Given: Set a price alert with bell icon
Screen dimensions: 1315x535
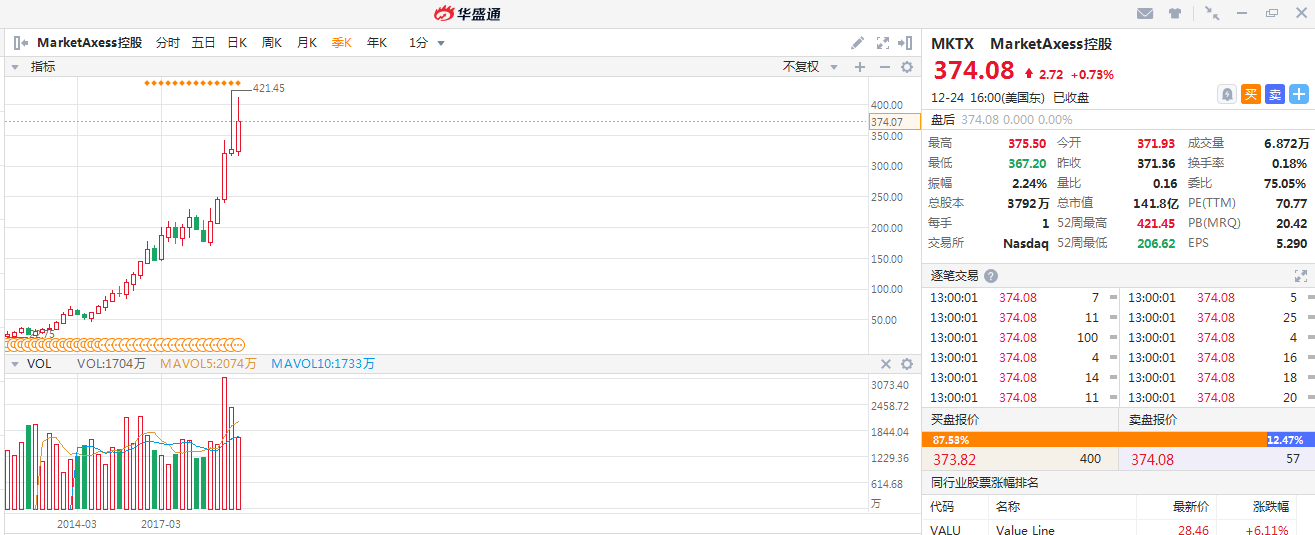Looking at the screenshot, I should click(x=1227, y=94).
